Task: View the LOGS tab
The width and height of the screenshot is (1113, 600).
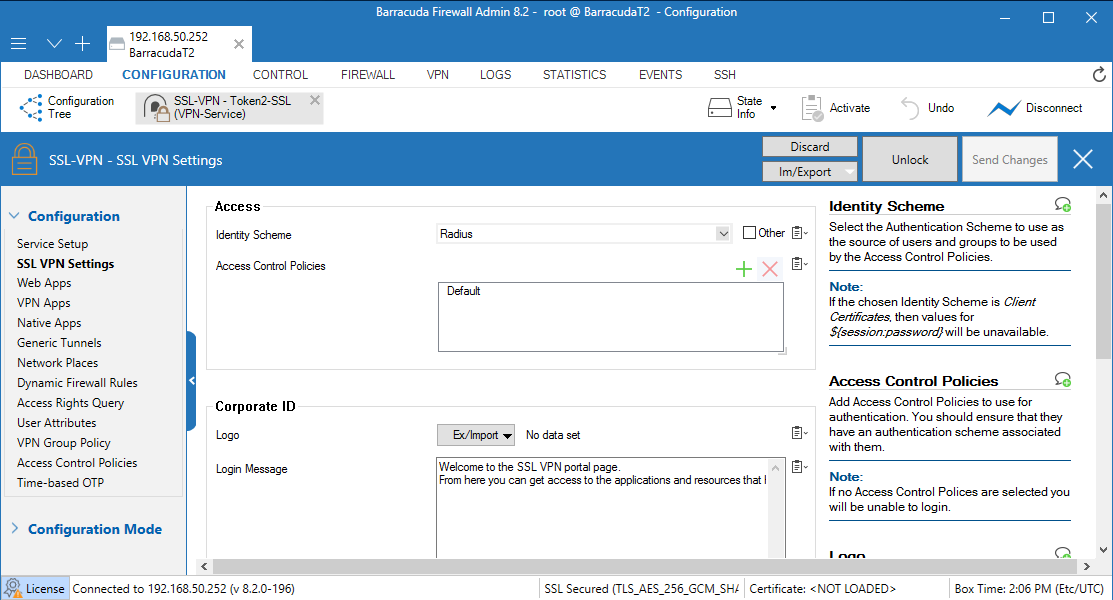Action: [495, 75]
